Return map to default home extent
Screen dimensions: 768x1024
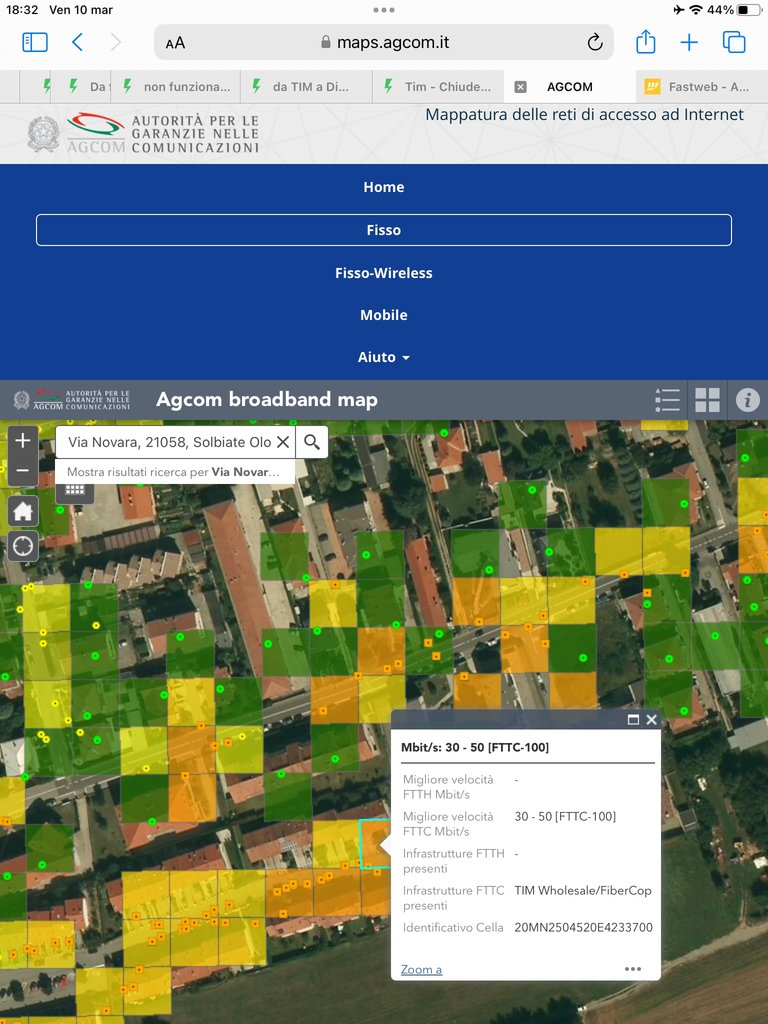23,511
